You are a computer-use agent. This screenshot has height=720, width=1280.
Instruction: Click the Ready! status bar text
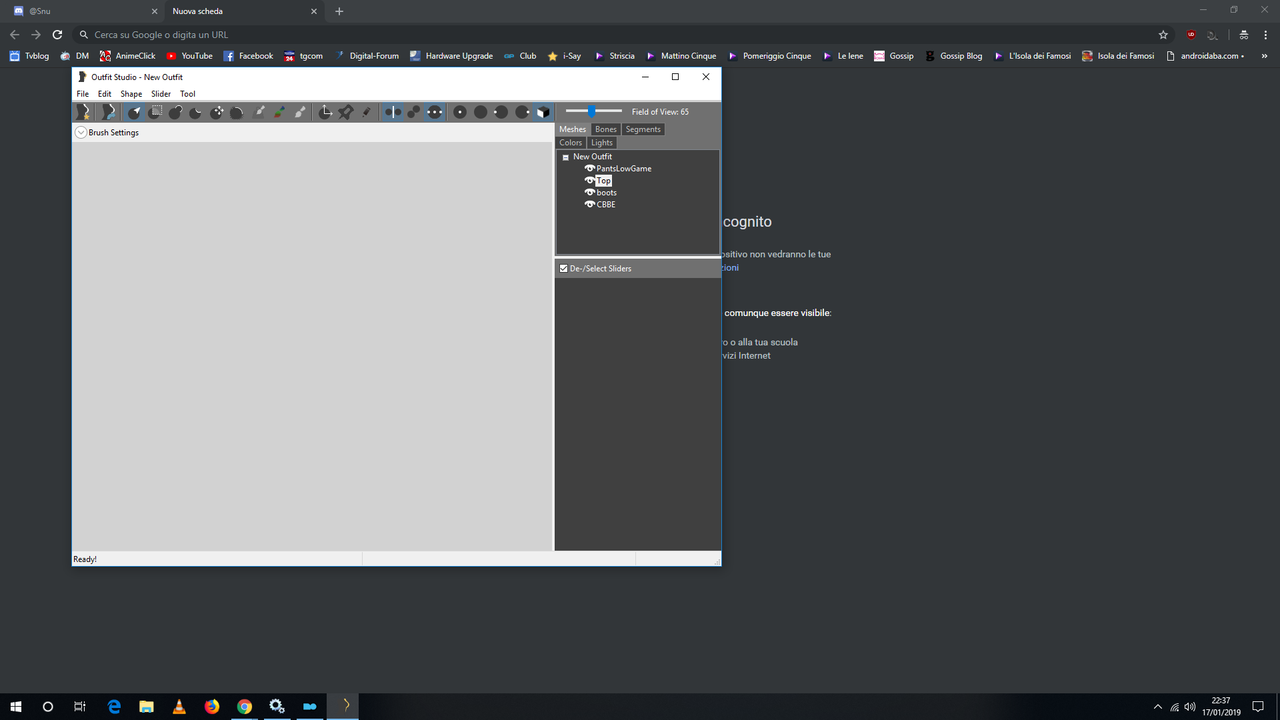pos(85,559)
